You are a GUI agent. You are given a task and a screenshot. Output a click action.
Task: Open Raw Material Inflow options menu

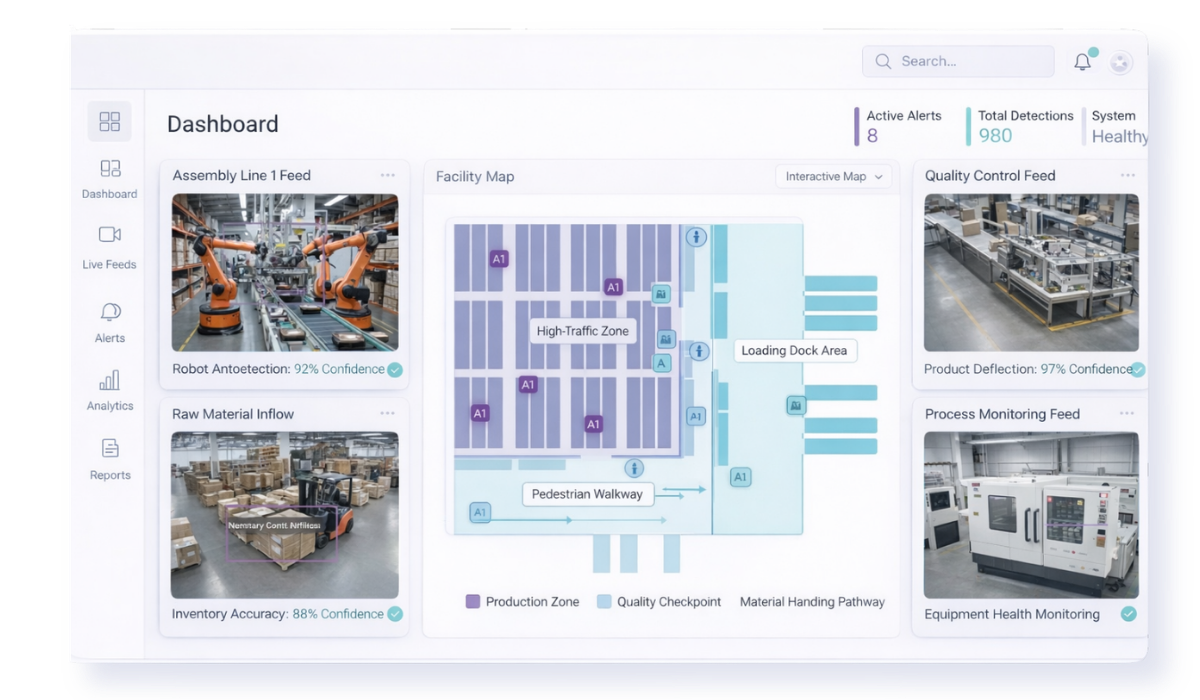[387, 414]
